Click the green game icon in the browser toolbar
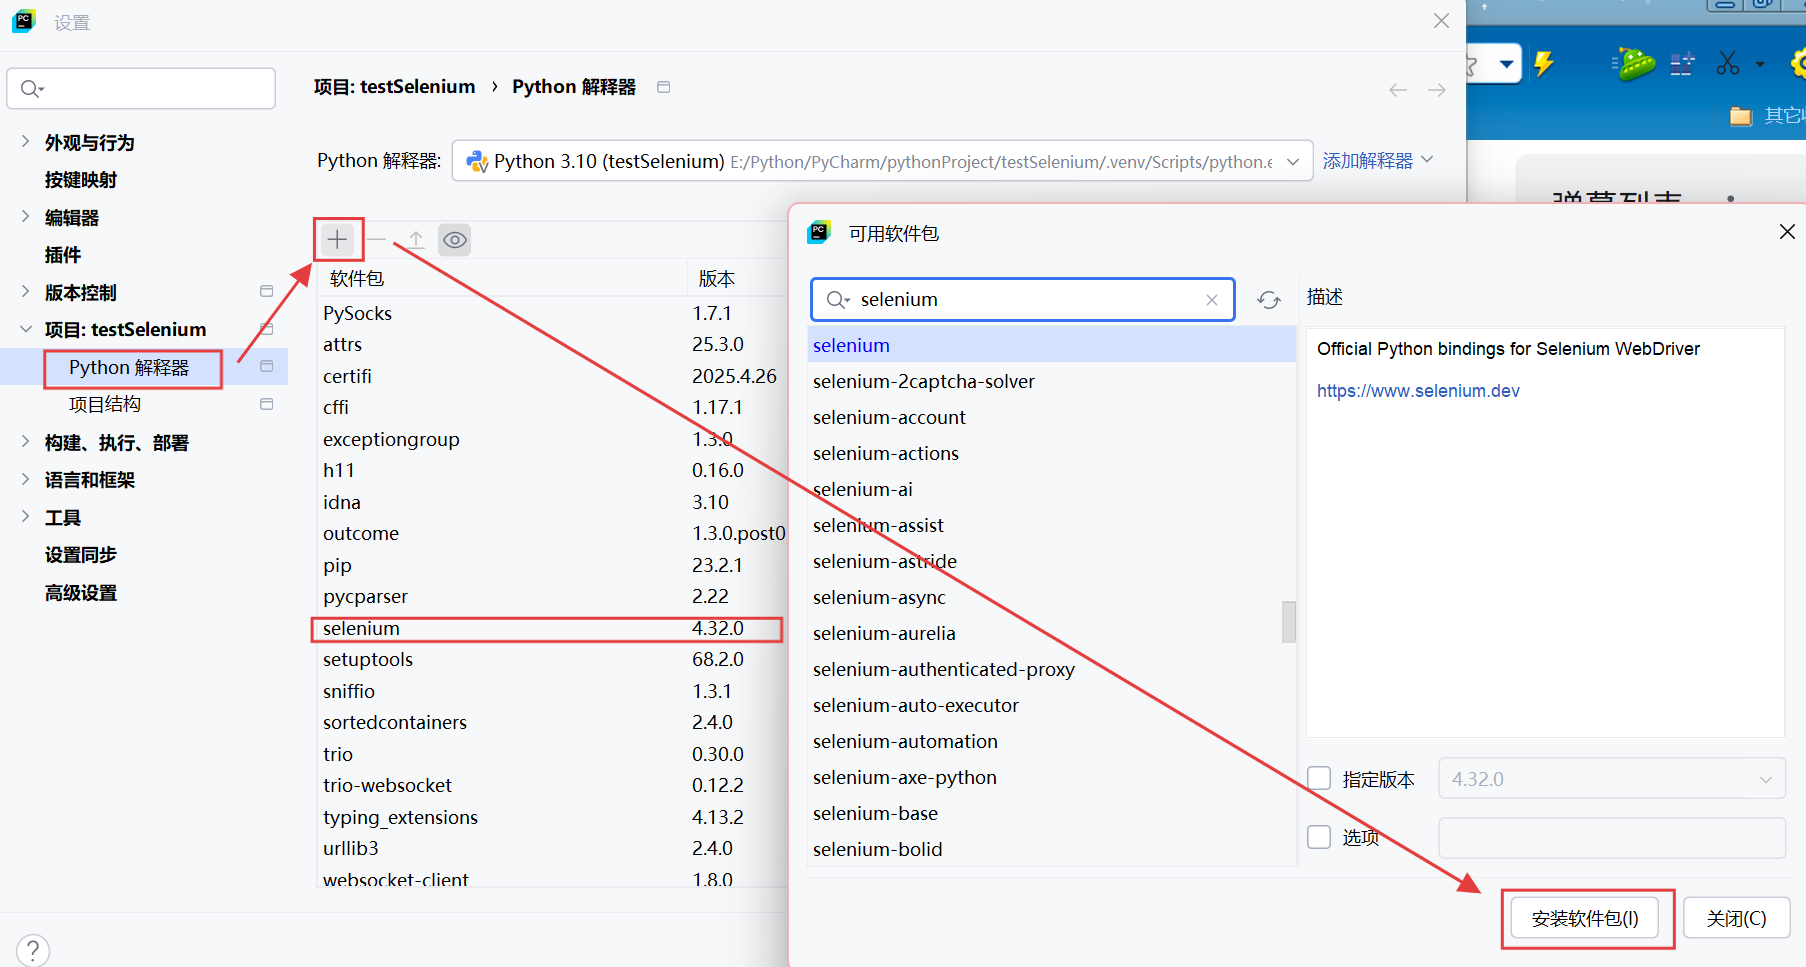Viewport: 1806px width, 967px height. pyautogui.click(x=1634, y=64)
